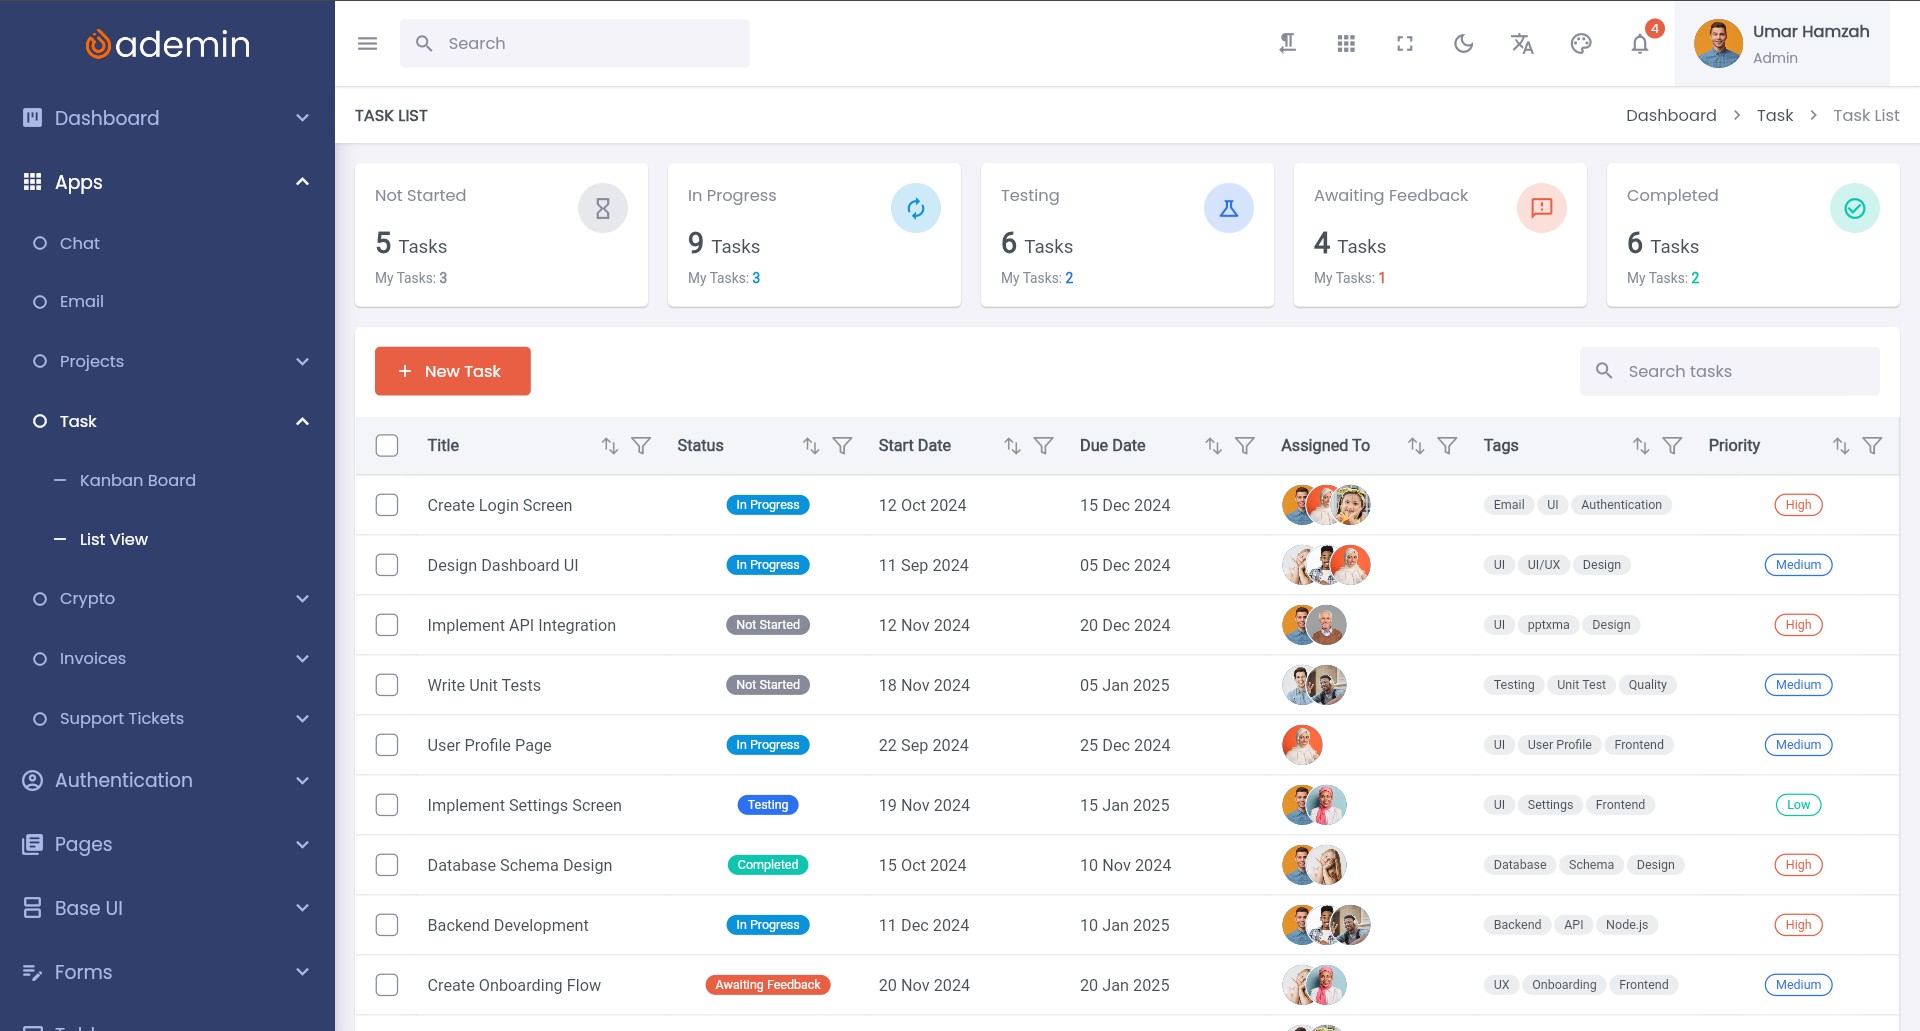This screenshot has height=1031, width=1920.
Task: Open the language translate icon
Action: click(1522, 44)
